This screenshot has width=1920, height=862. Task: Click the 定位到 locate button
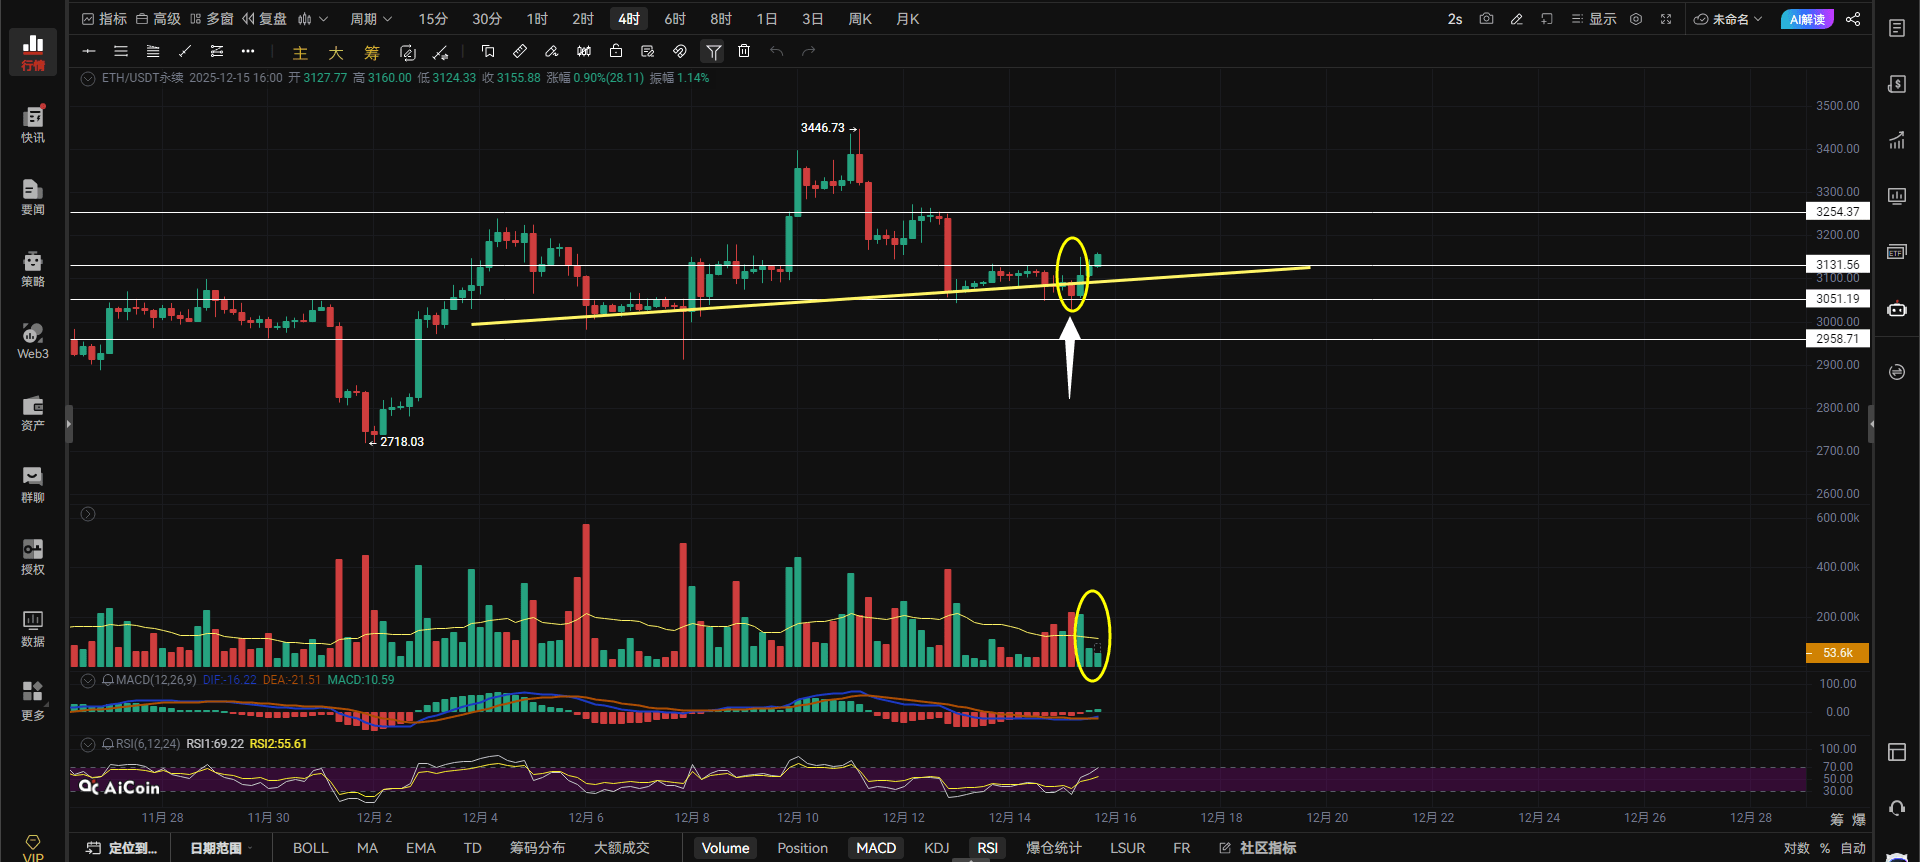[122, 848]
